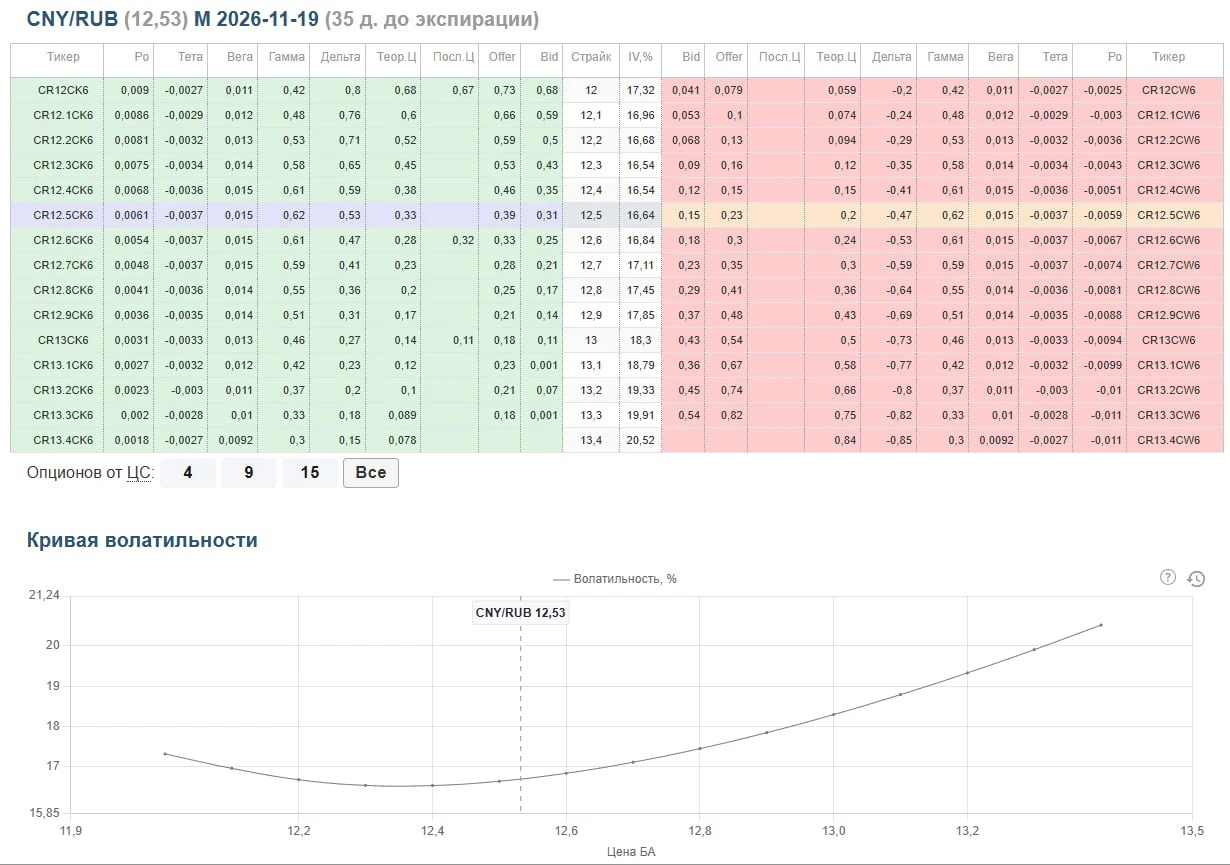
Task: Select strike 12 cell
Action: coord(591,90)
